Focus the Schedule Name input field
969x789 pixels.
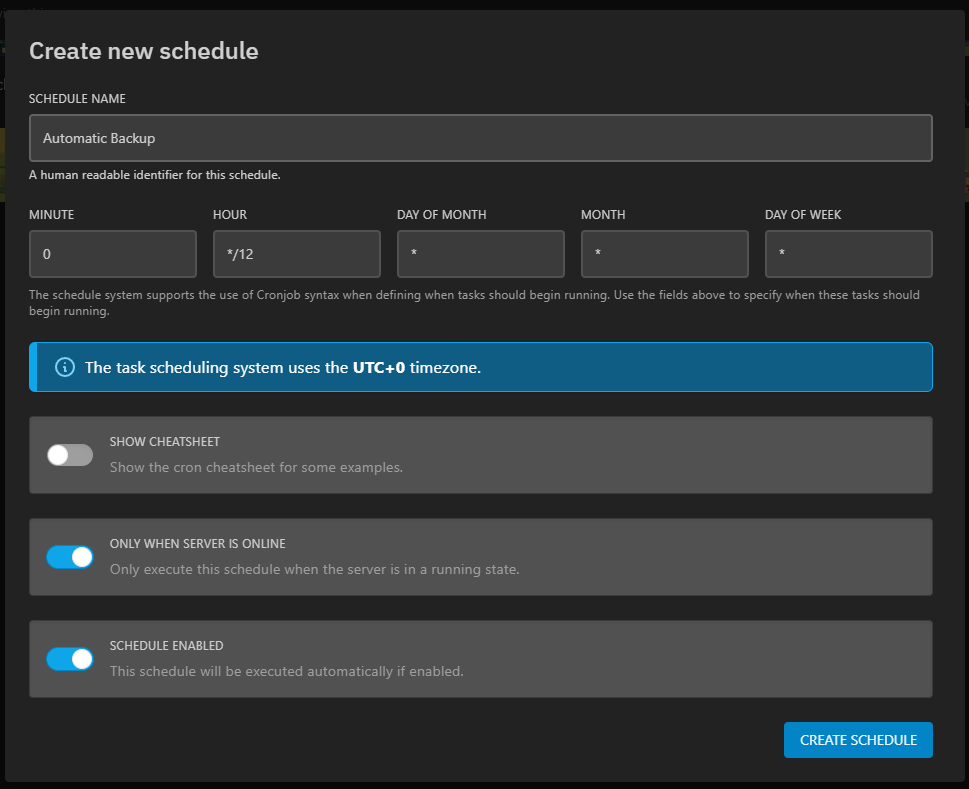coord(480,138)
